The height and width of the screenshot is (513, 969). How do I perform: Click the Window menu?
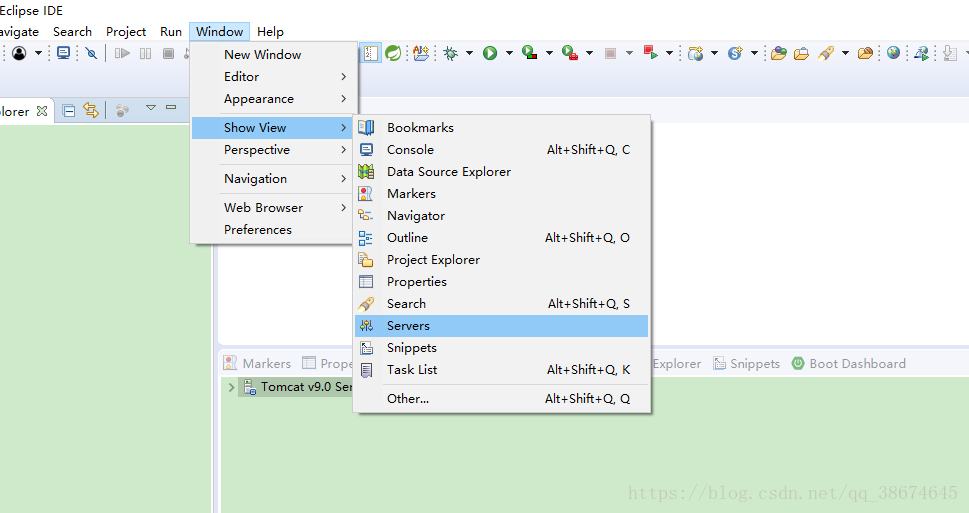[x=219, y=32]
